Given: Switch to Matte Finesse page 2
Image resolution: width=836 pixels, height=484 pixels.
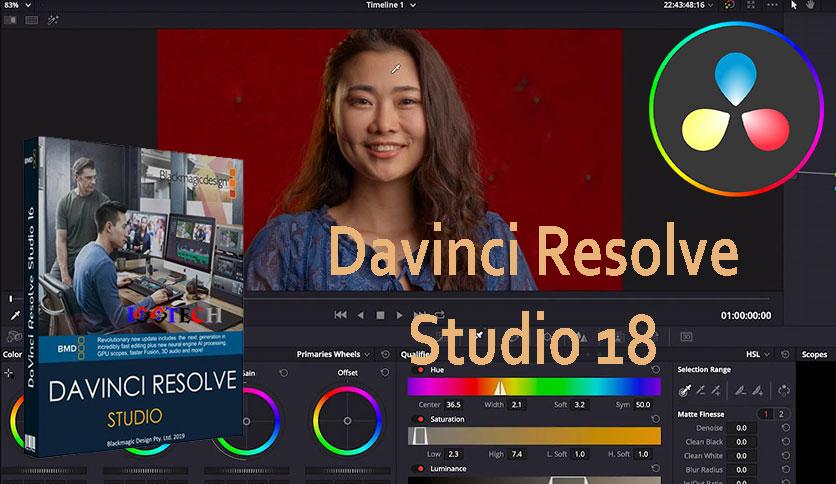Looking at the screenshot, I should coord(783,414).
